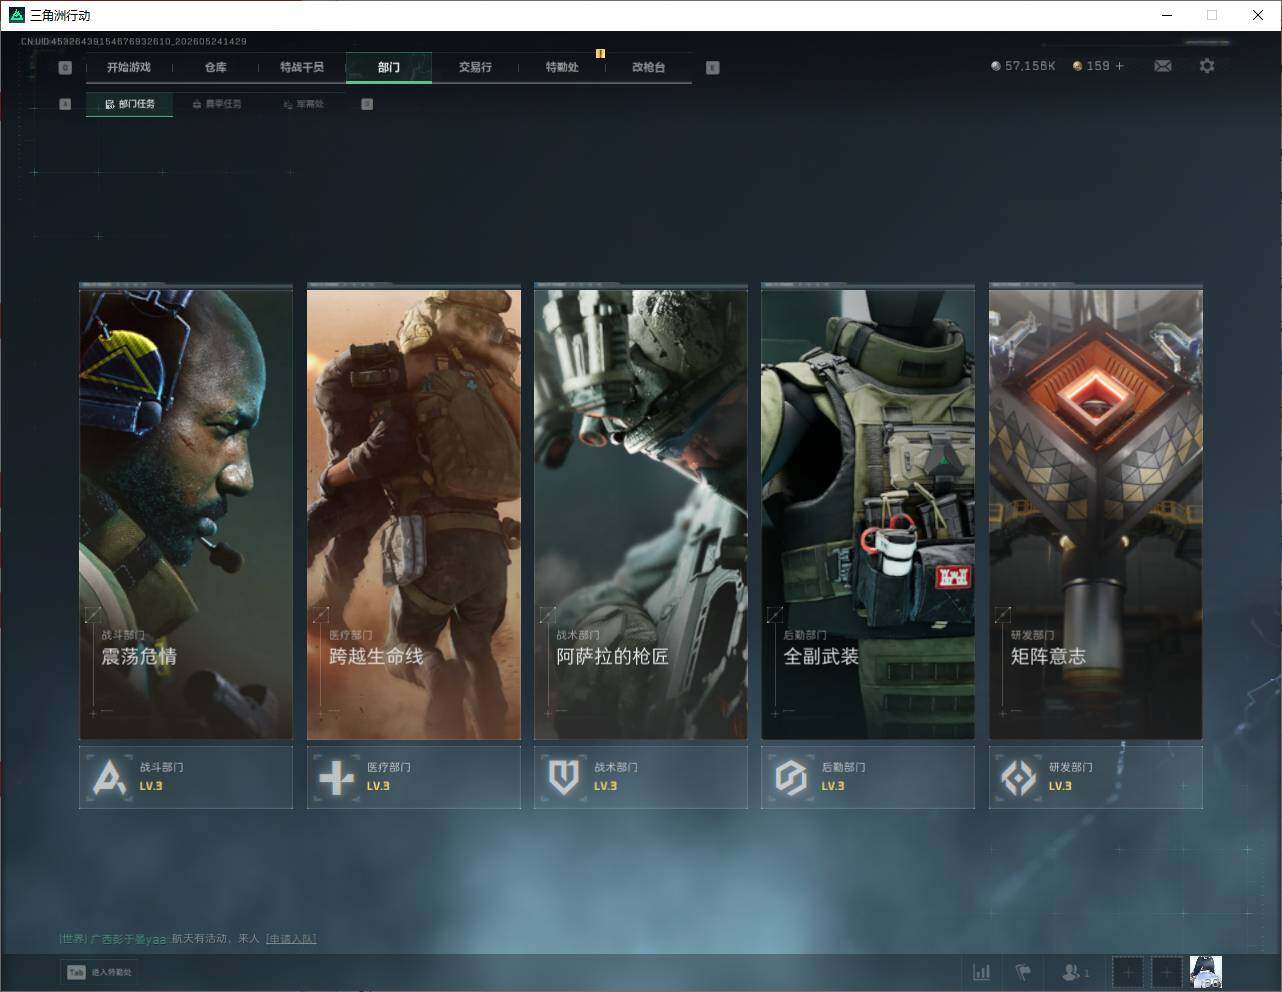This screenshot has width=1282, height=992.
Task: Click the A key previous sub-tab icon
Action: (x=65, y=104)
